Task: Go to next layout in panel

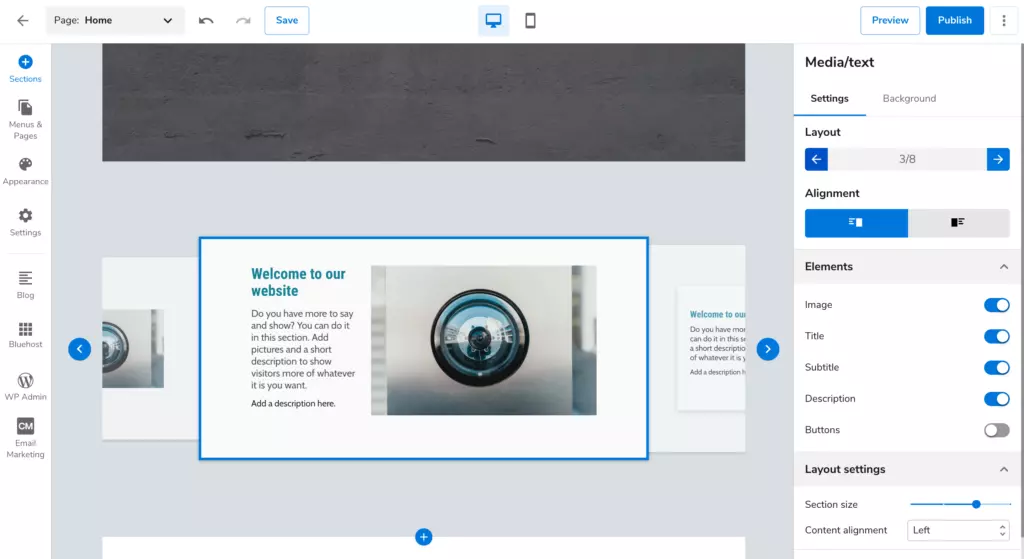Action: coord(998,159)
